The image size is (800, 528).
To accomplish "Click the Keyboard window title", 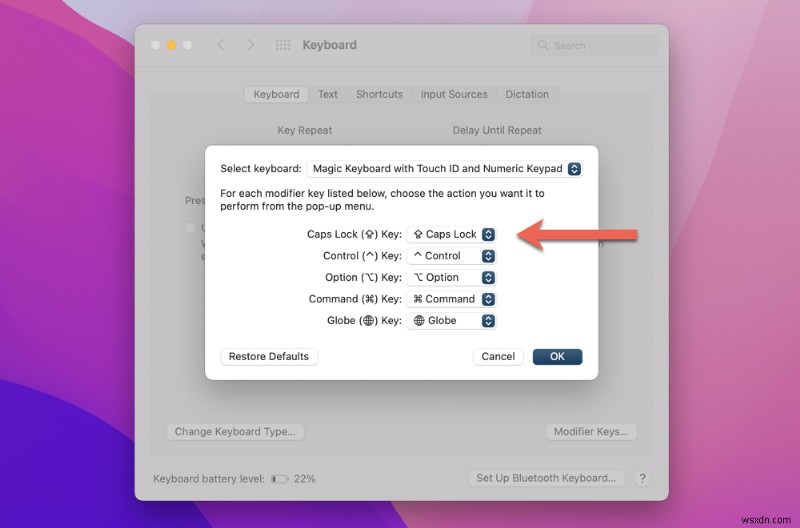I will [x=330, y=45].
